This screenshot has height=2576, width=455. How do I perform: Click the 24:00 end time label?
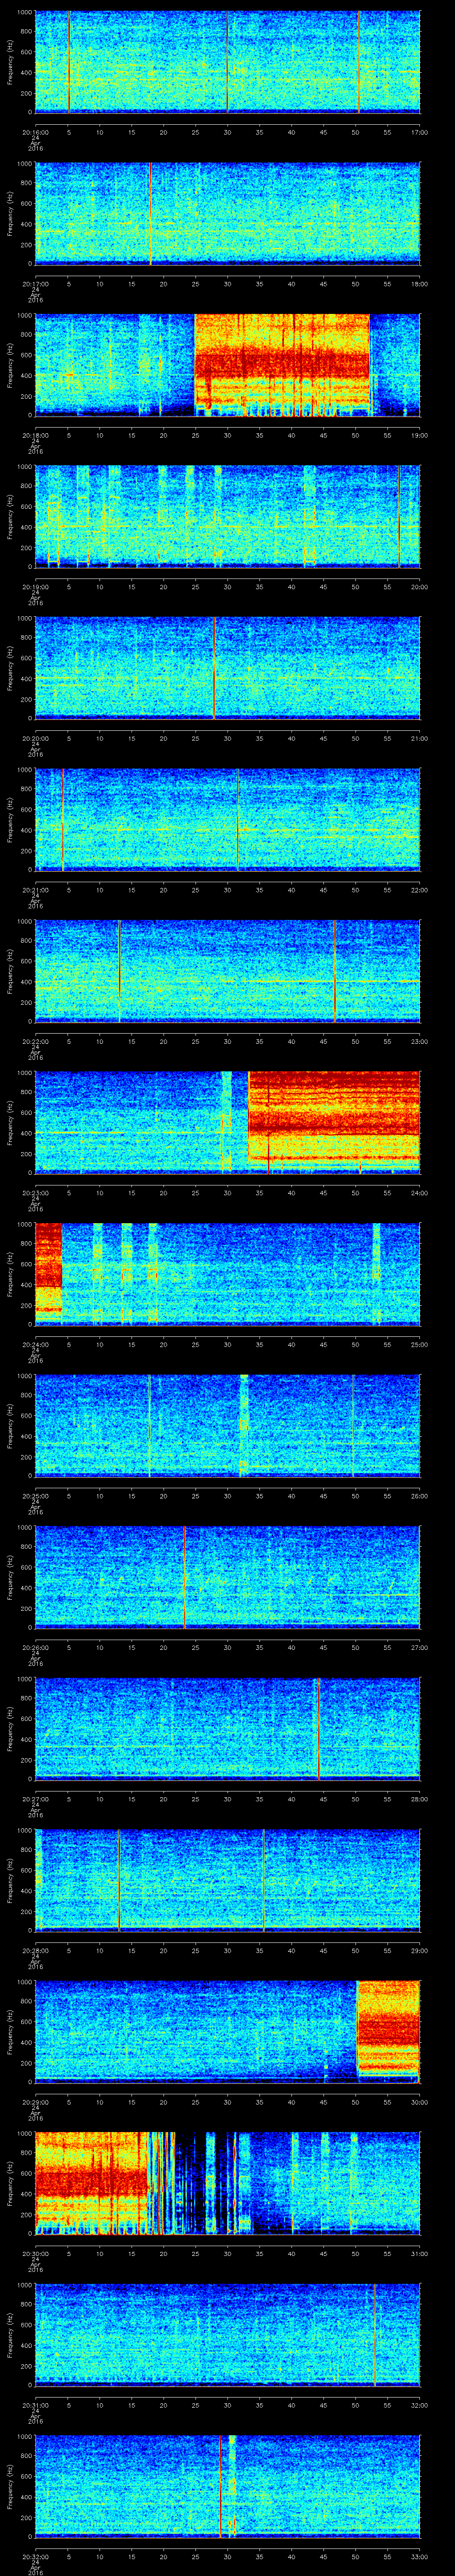tap(420, 1193)
